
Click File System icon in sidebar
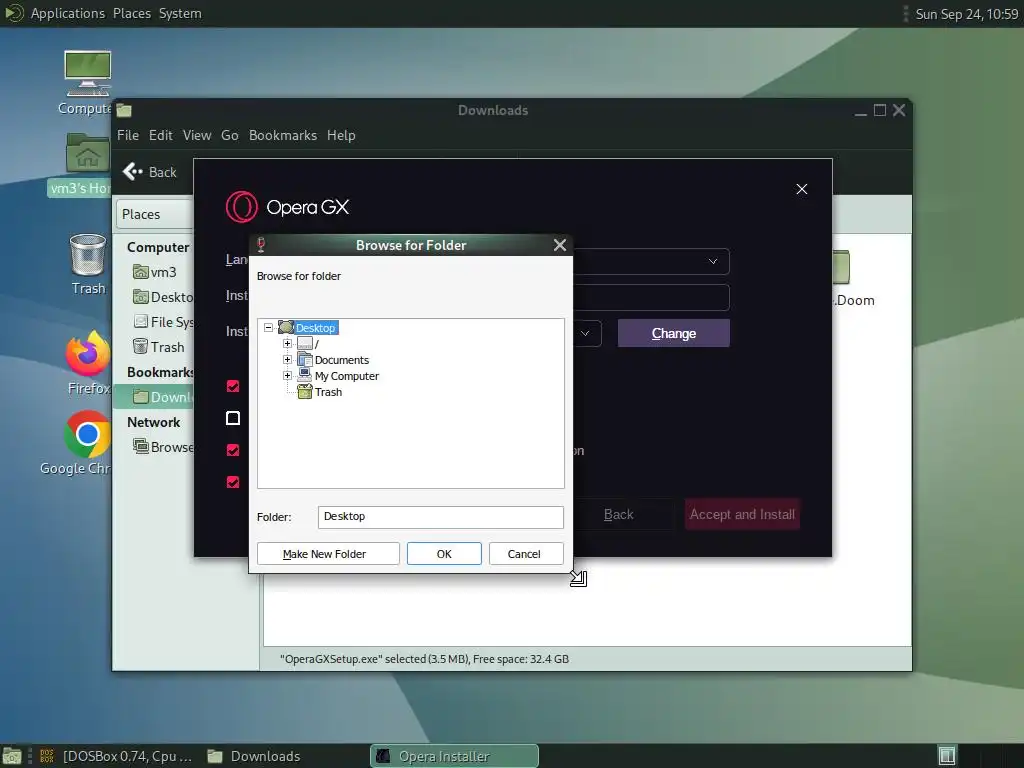140,321
